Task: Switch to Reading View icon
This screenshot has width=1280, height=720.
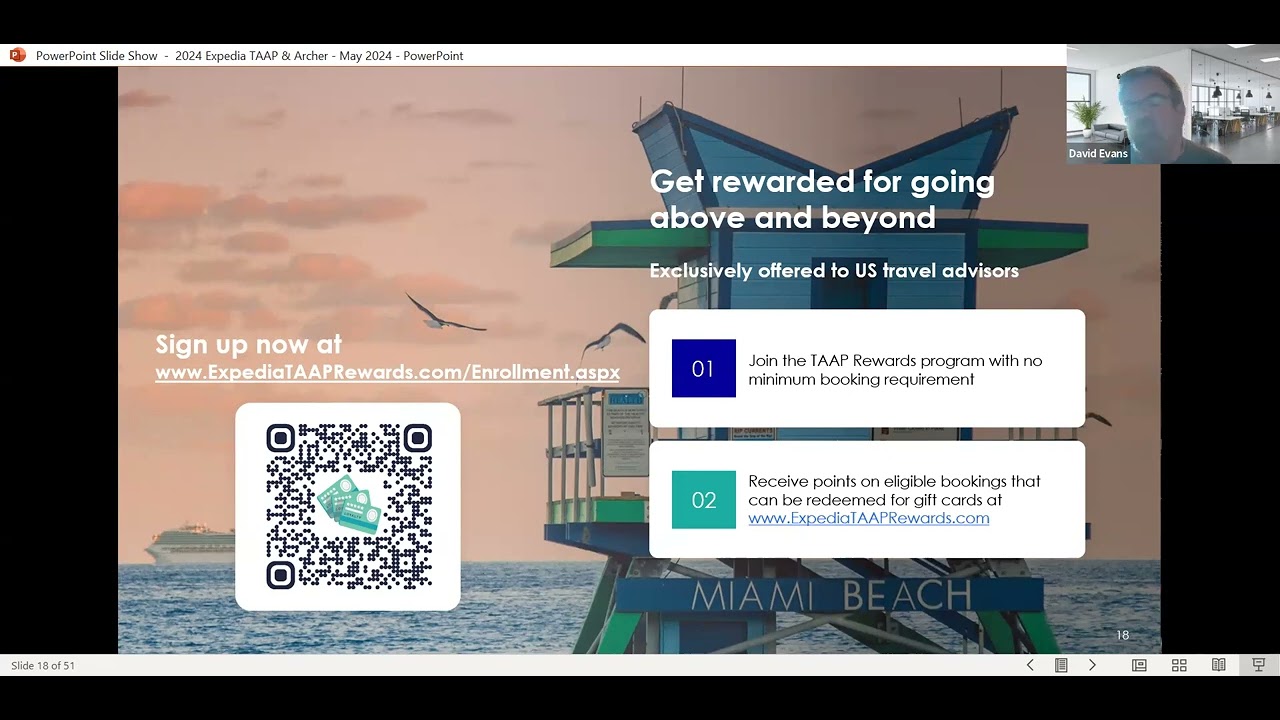Action: point(1218,665)
